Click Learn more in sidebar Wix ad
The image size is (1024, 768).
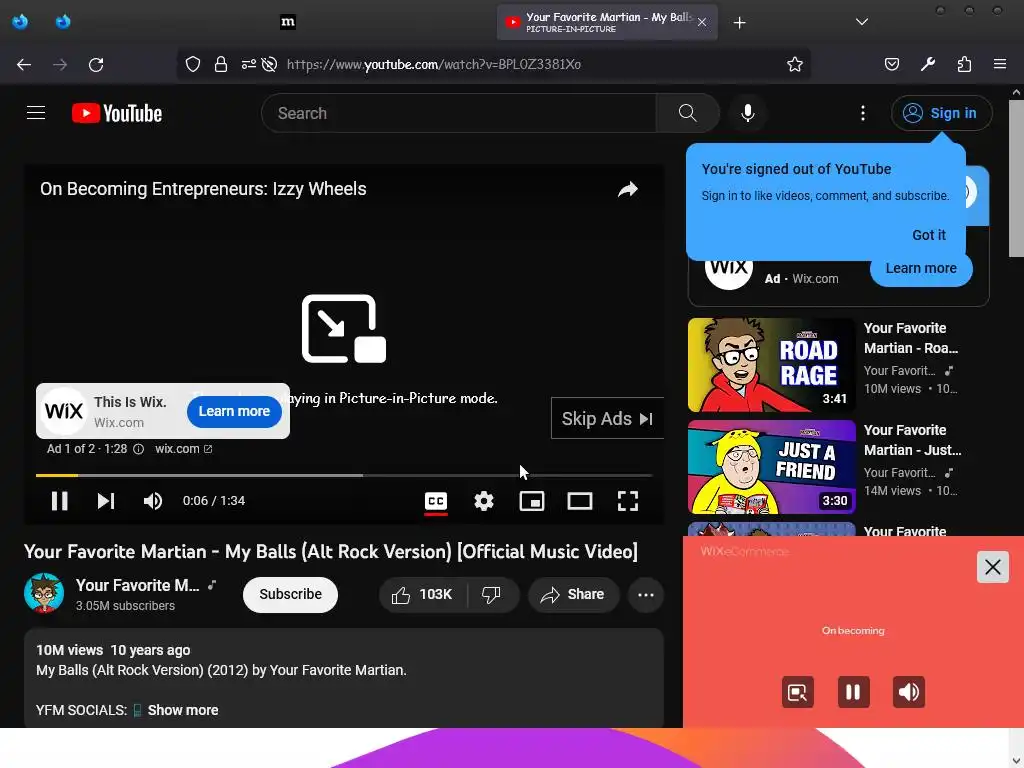(x=921, y=268)
